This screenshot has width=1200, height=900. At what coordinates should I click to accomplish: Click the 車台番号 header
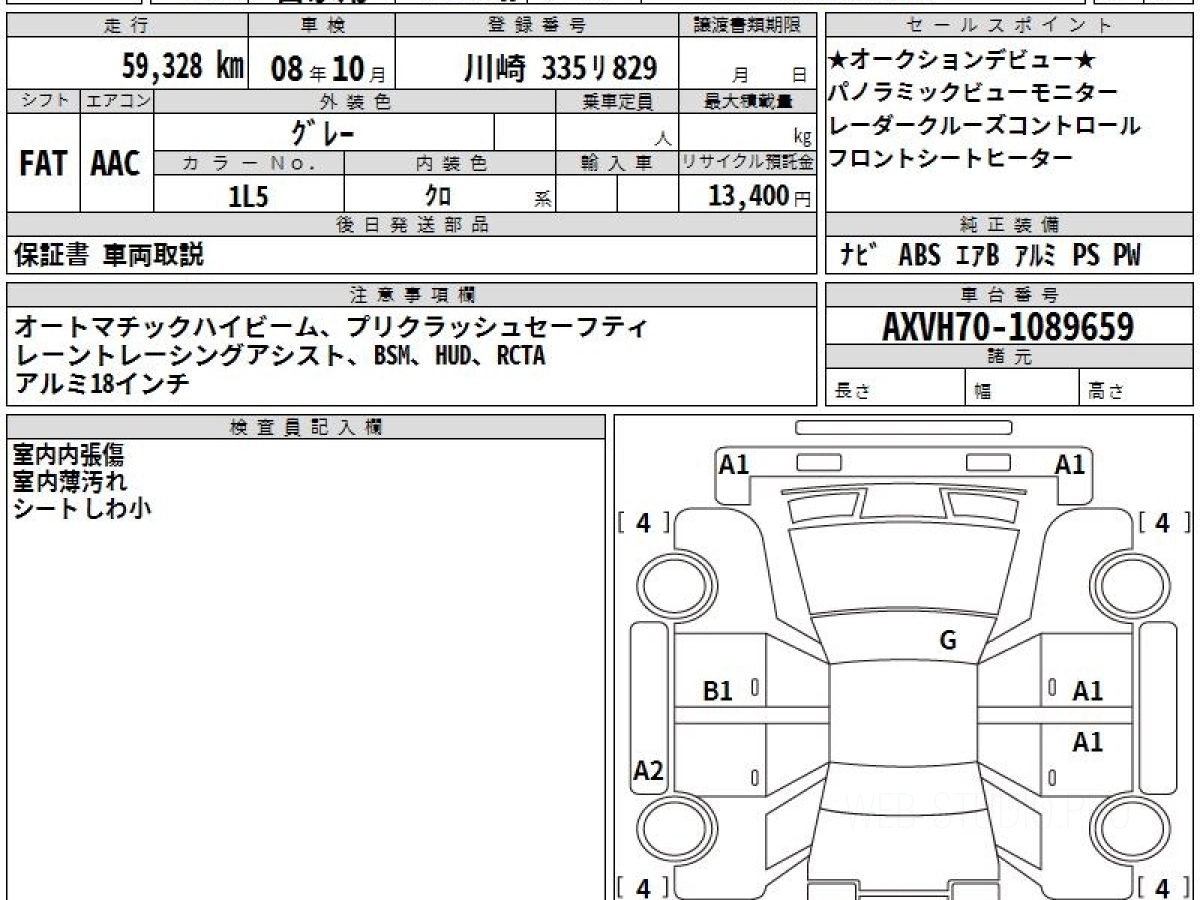pos(1009,295)
